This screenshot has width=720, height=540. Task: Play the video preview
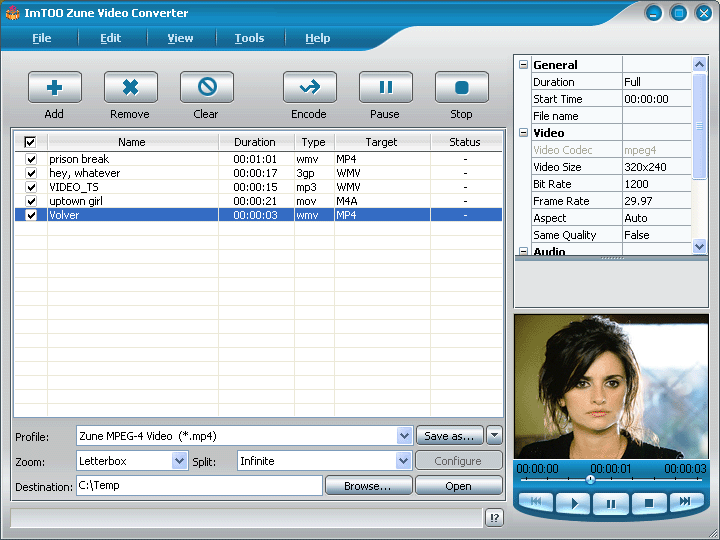[x=573, y=503]
